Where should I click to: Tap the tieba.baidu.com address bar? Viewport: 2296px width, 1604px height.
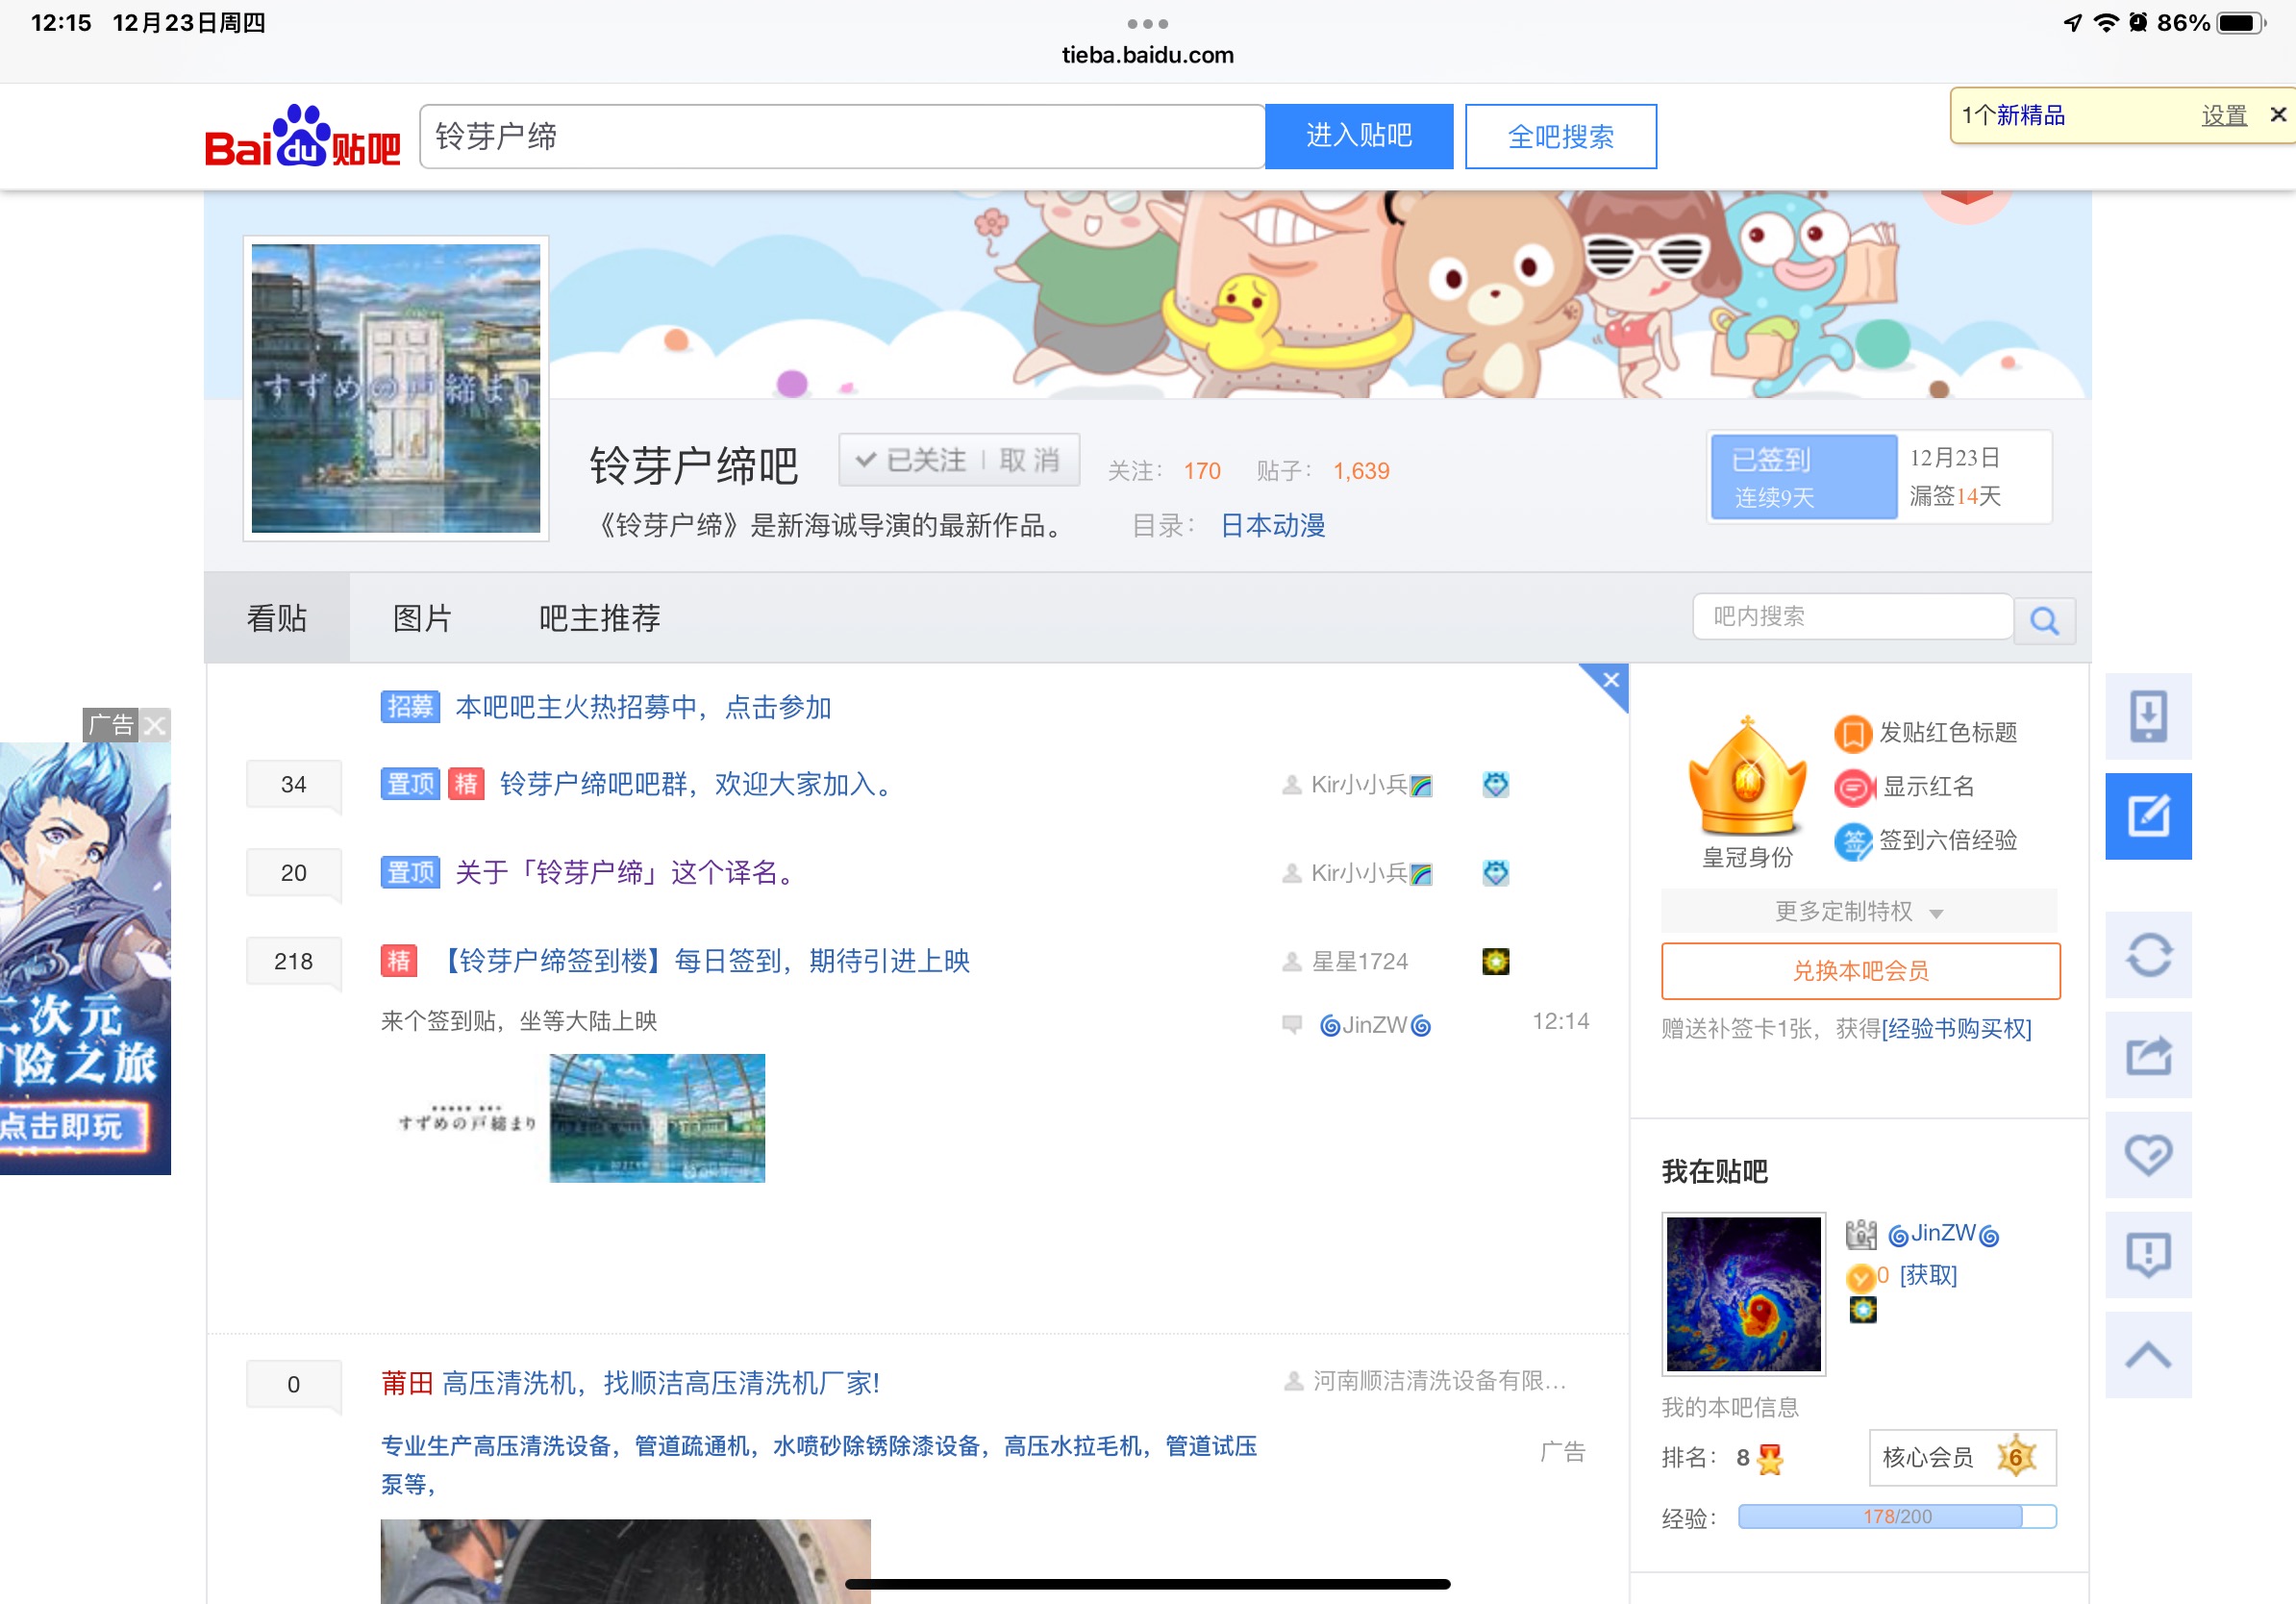(1147, 55)
